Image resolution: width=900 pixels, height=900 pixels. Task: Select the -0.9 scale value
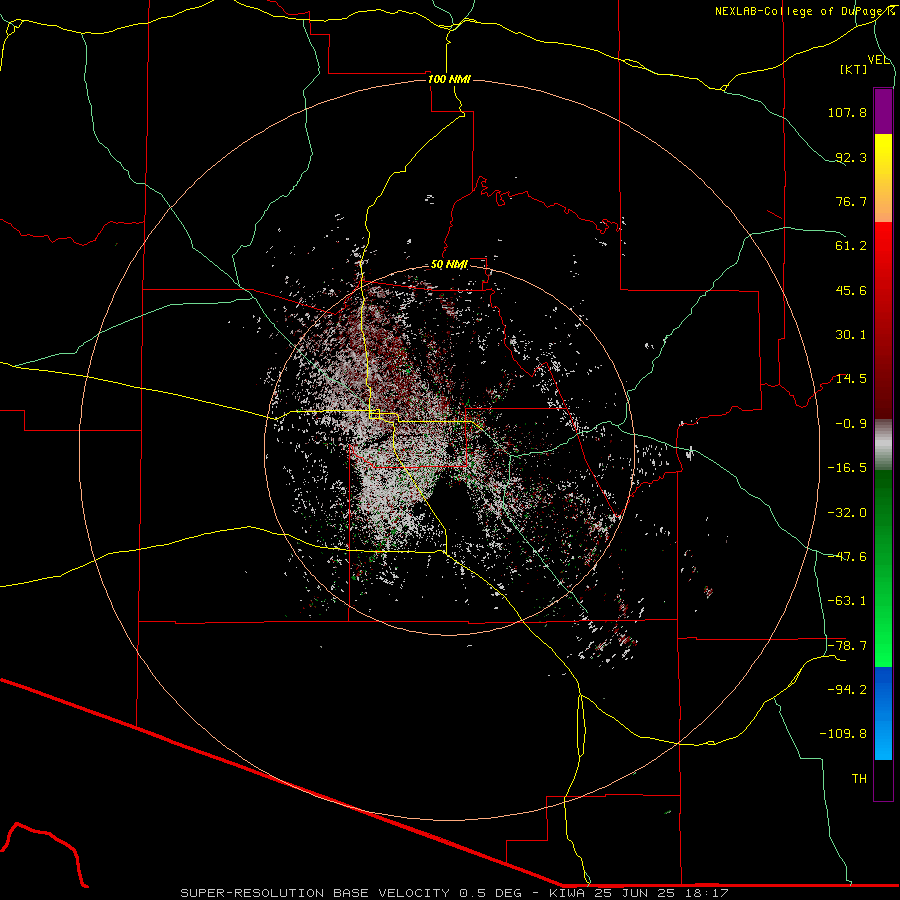point(851,424)
